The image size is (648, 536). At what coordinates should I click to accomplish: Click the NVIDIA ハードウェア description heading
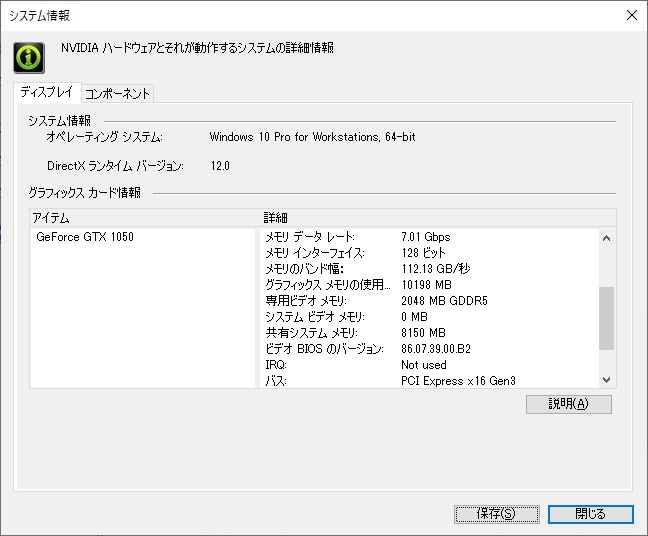point(198,48)
